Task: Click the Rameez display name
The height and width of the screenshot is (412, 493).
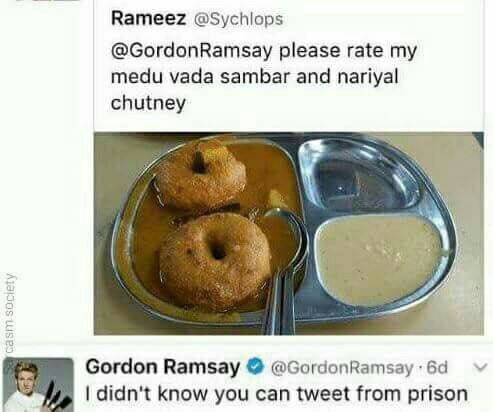Action: click(x=148, y=18)
